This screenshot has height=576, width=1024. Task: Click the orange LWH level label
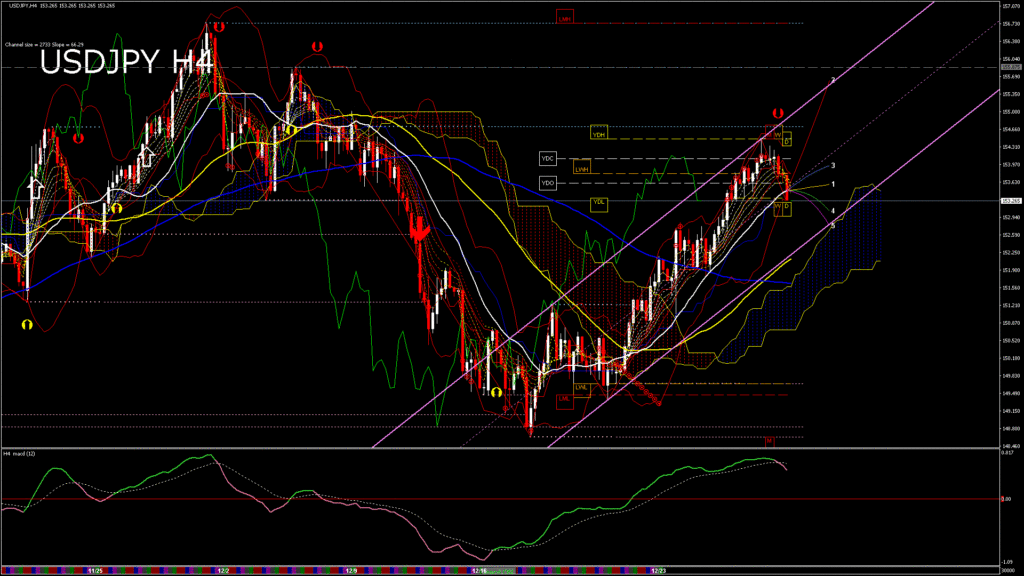click(x=581, y=168)
